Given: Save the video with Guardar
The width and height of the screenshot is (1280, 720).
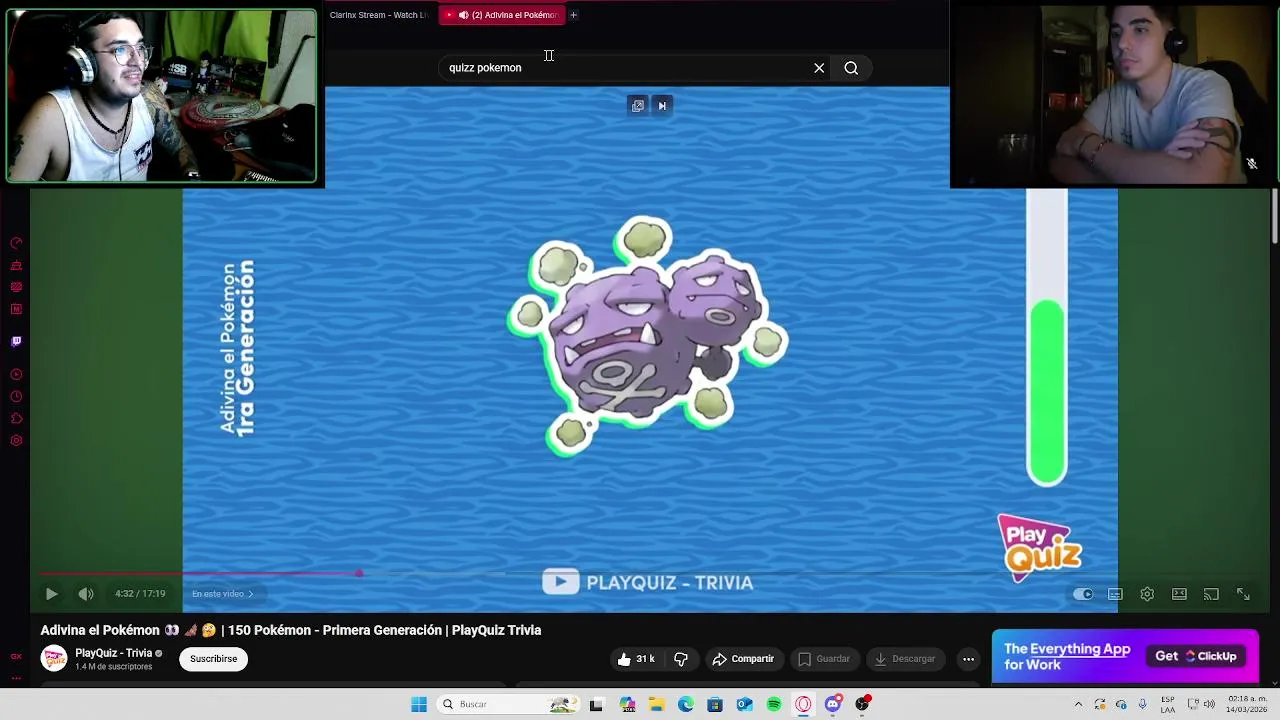Looking at the screenshot, I should [x=824, y=659].
